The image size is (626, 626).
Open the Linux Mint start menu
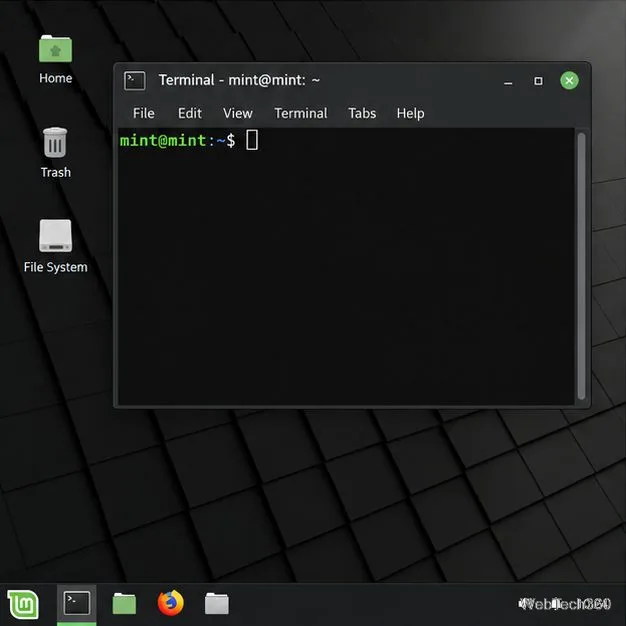pyautogui.click(x=23, y=604)
